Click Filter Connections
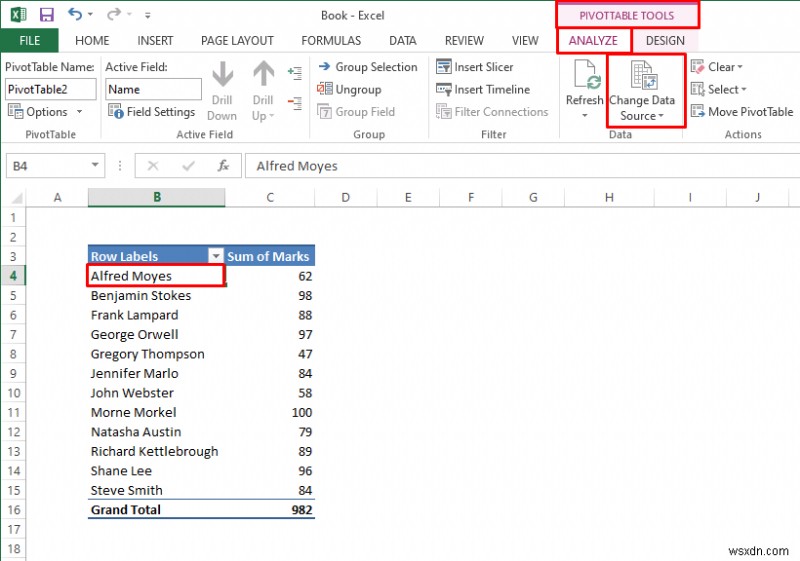Screen dimensions: 800x561 pyautogui.click(x=492, y=112)
